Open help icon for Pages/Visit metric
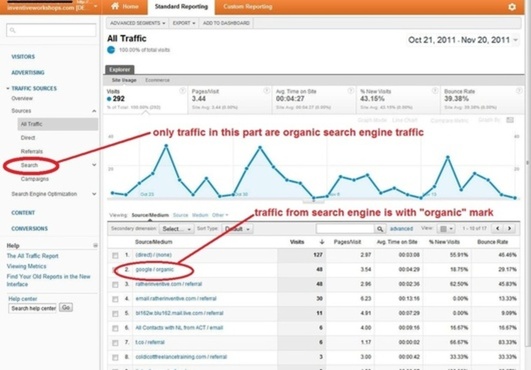This screenshot has width=531, height=370. [x=267, y=91]
